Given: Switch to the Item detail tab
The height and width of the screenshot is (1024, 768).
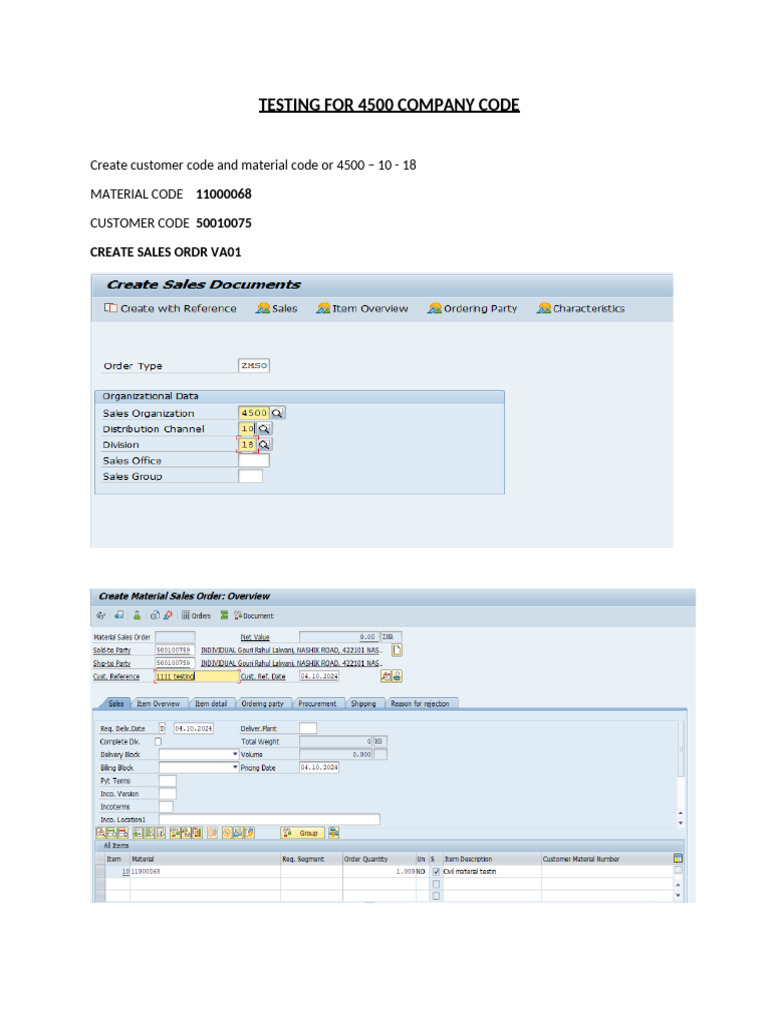Looking at the screenshot, I should point(211,703).
